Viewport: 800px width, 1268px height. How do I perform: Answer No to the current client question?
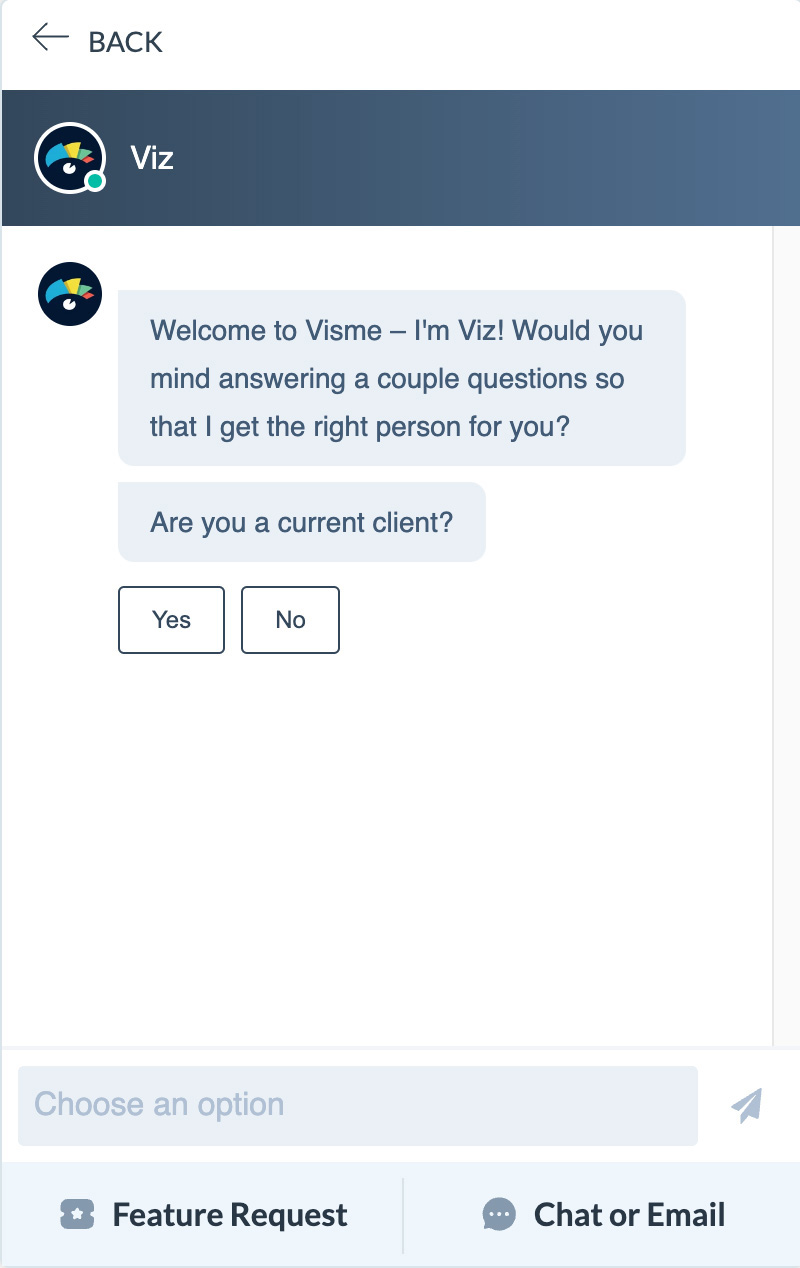290,620
